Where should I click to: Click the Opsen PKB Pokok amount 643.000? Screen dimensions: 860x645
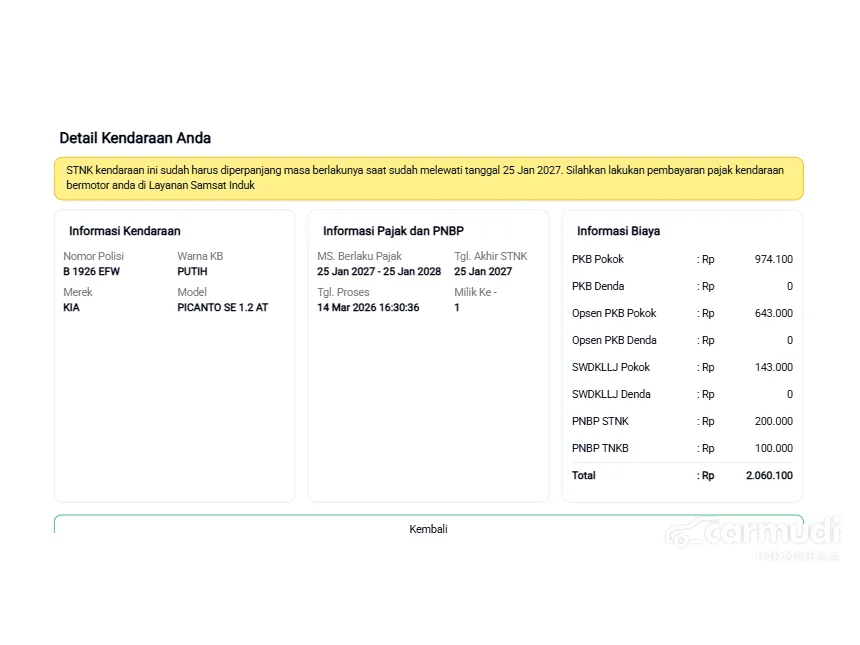pyautogui.click(x=773, y=313)
